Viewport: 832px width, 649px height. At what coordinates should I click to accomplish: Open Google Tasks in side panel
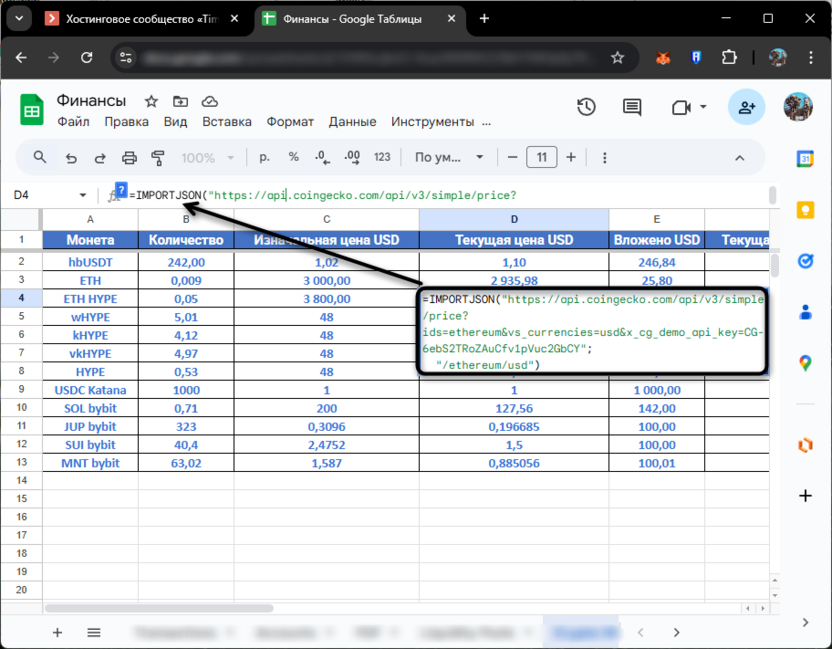pos(805,261)
